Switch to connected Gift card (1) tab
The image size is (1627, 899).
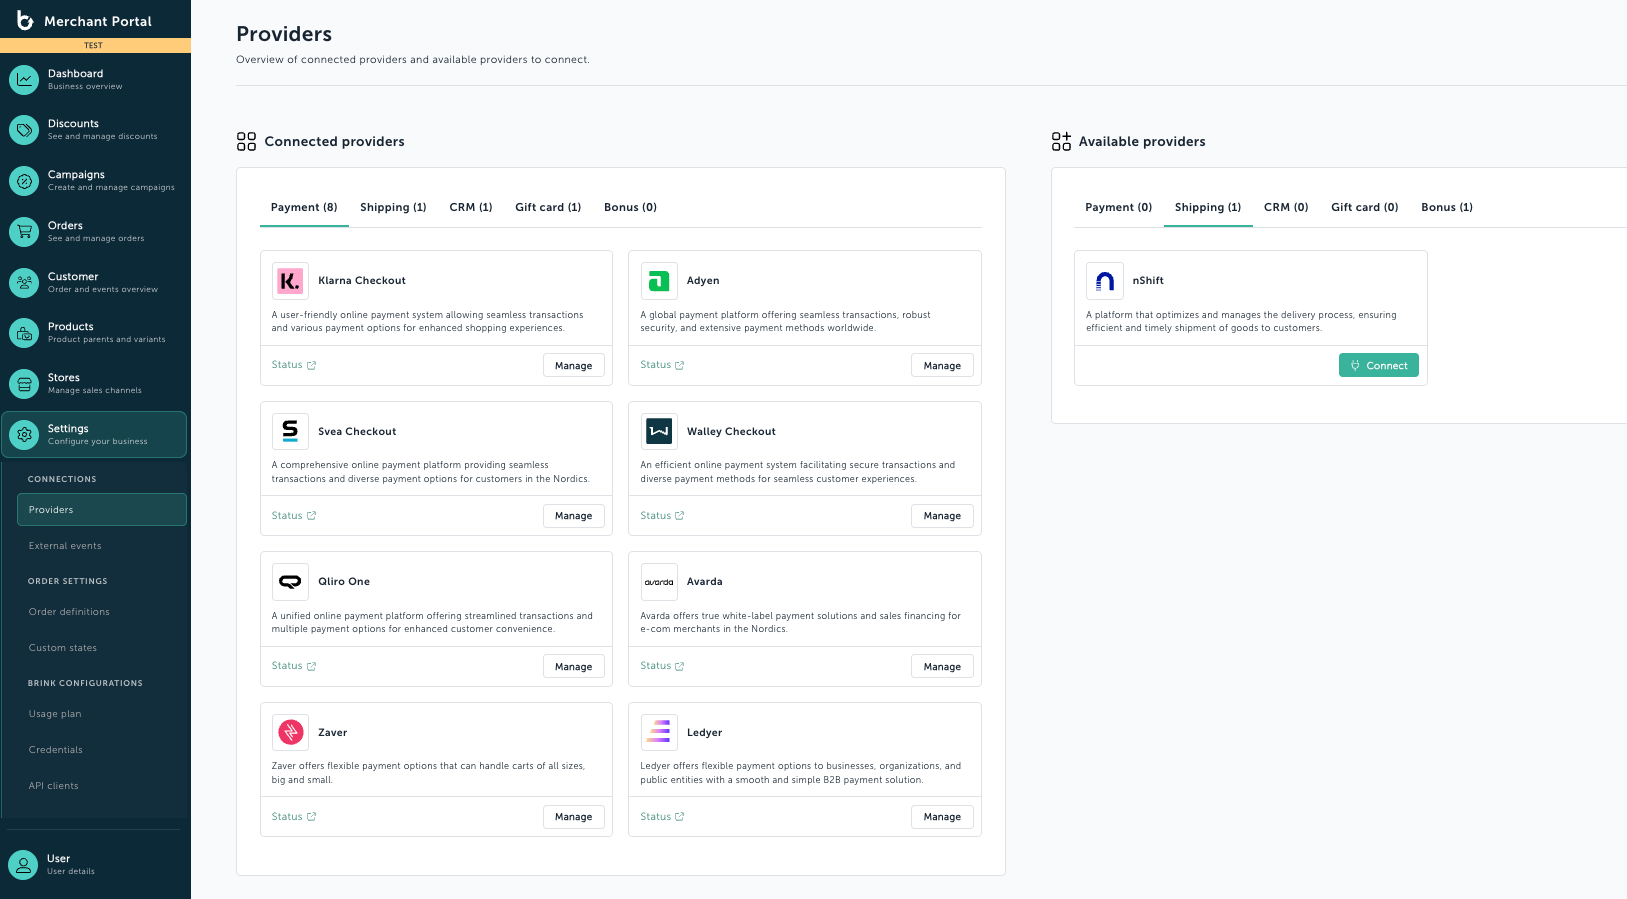(548, 207)
